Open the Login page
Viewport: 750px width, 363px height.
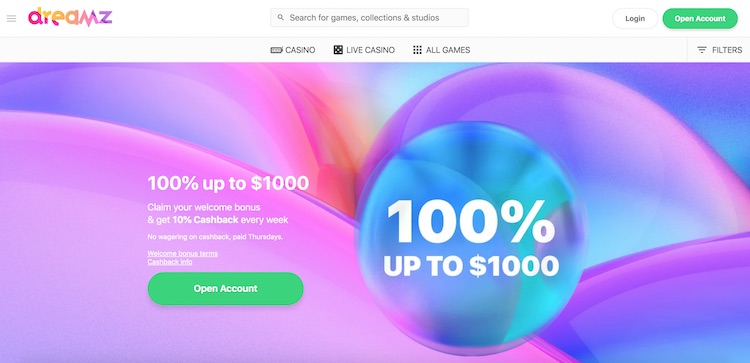635,19
